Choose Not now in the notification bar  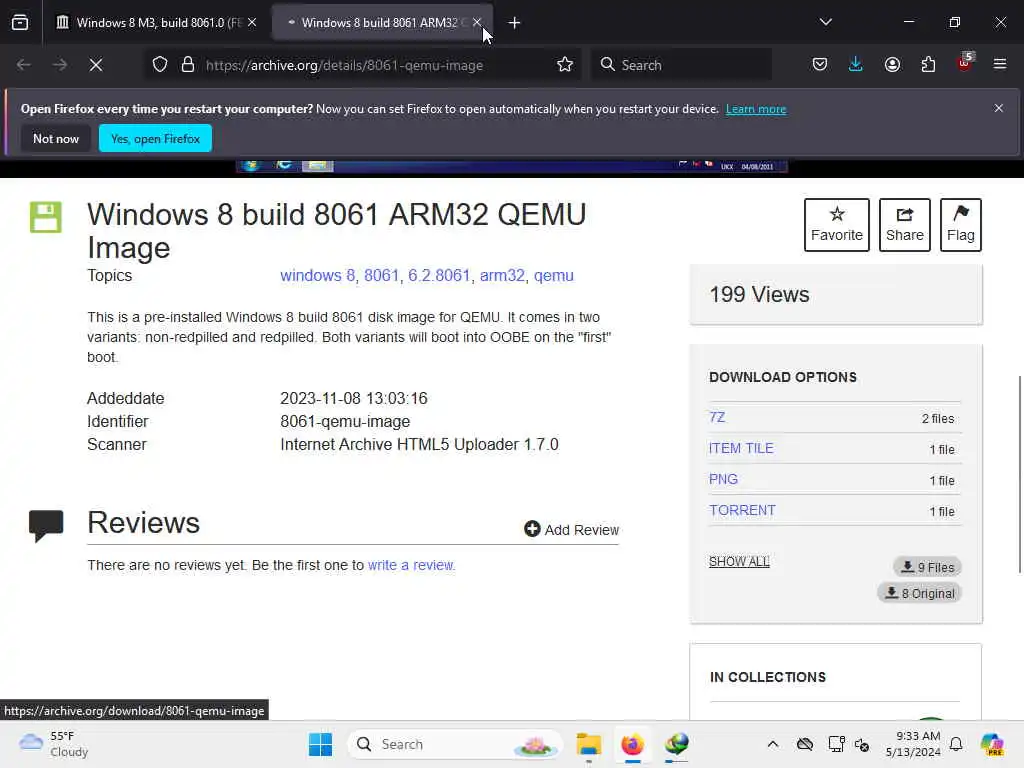[x=56, y=138]
